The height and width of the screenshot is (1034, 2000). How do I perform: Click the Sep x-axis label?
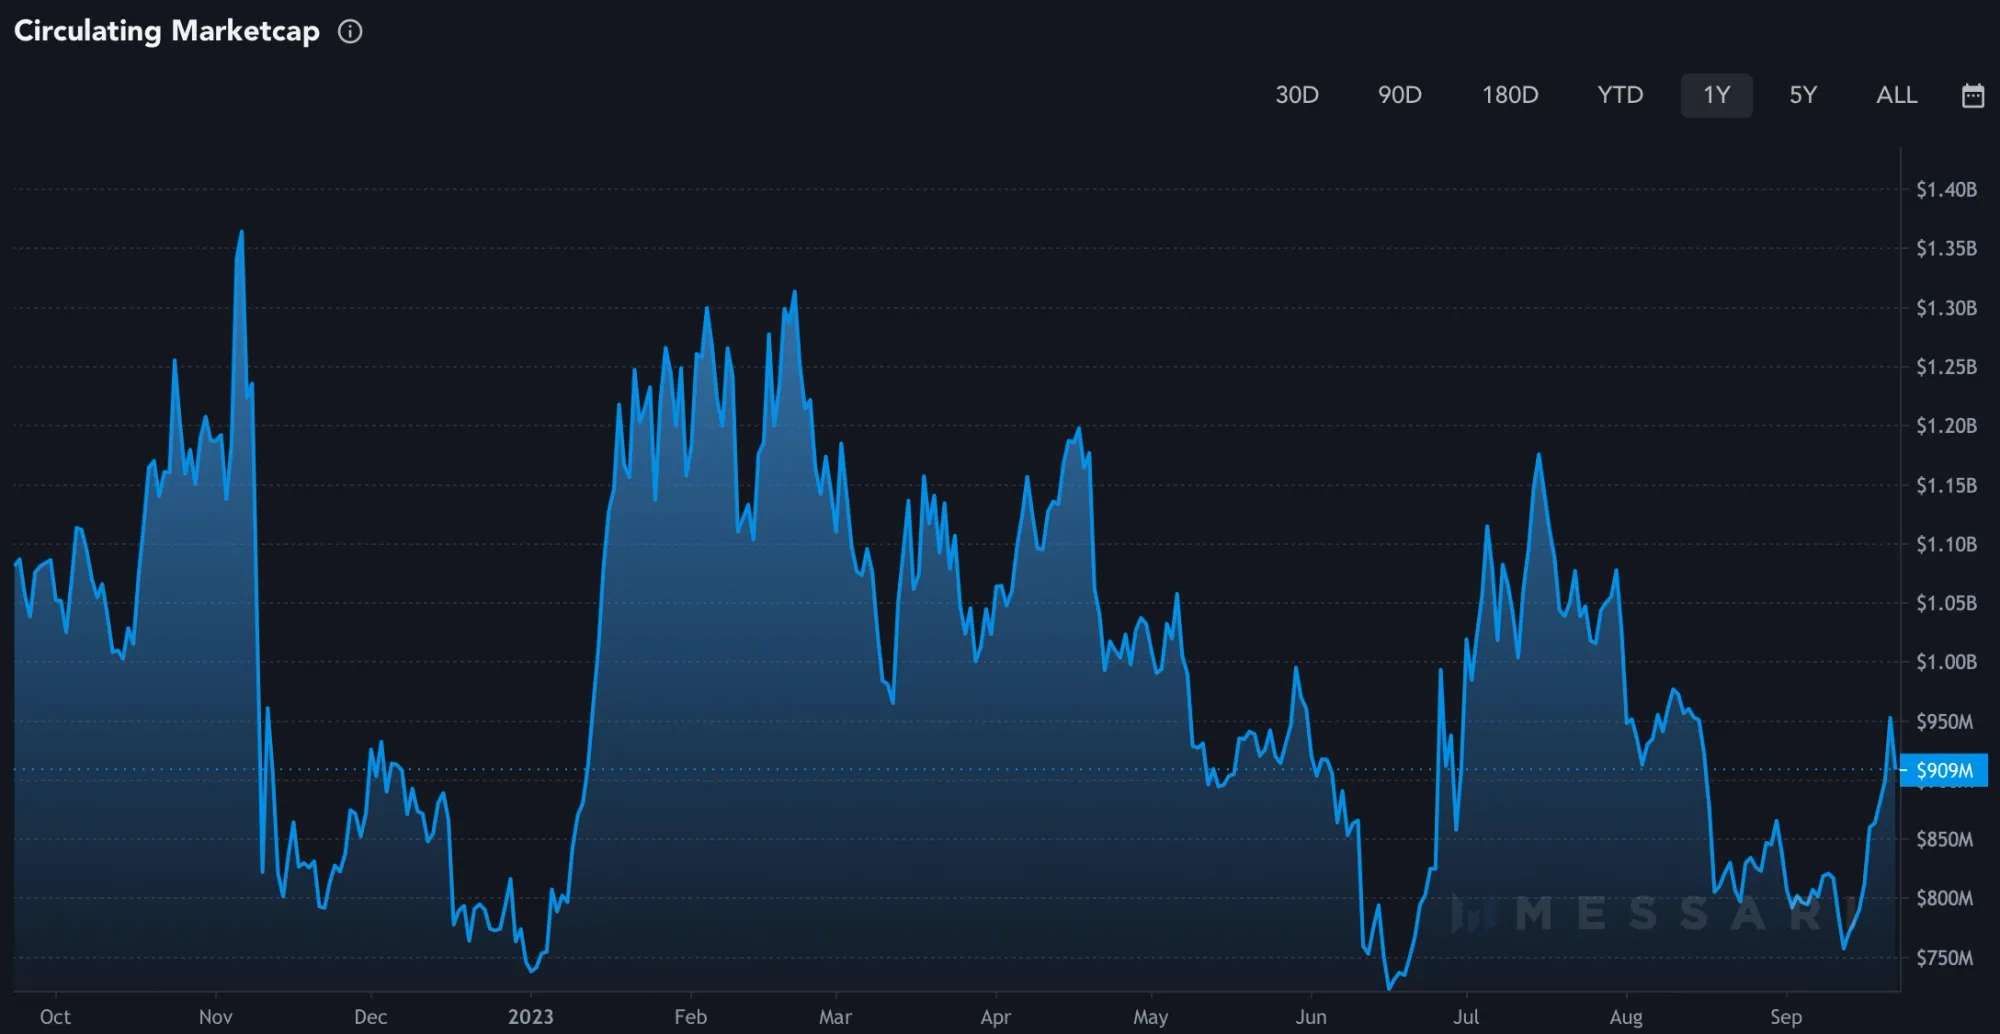tap(1786, 1017)
